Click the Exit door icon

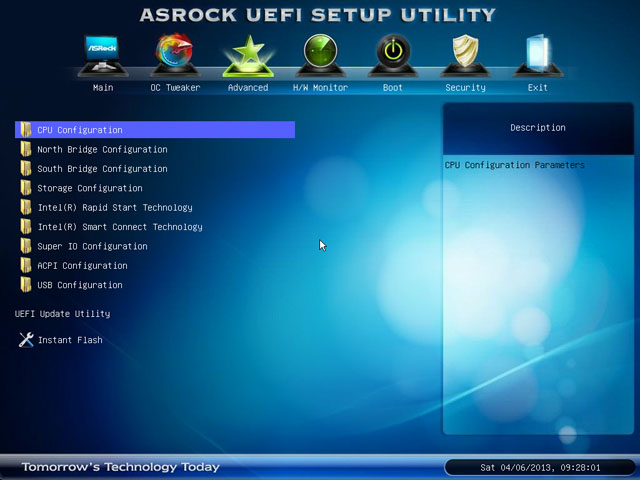coord(538,55)
